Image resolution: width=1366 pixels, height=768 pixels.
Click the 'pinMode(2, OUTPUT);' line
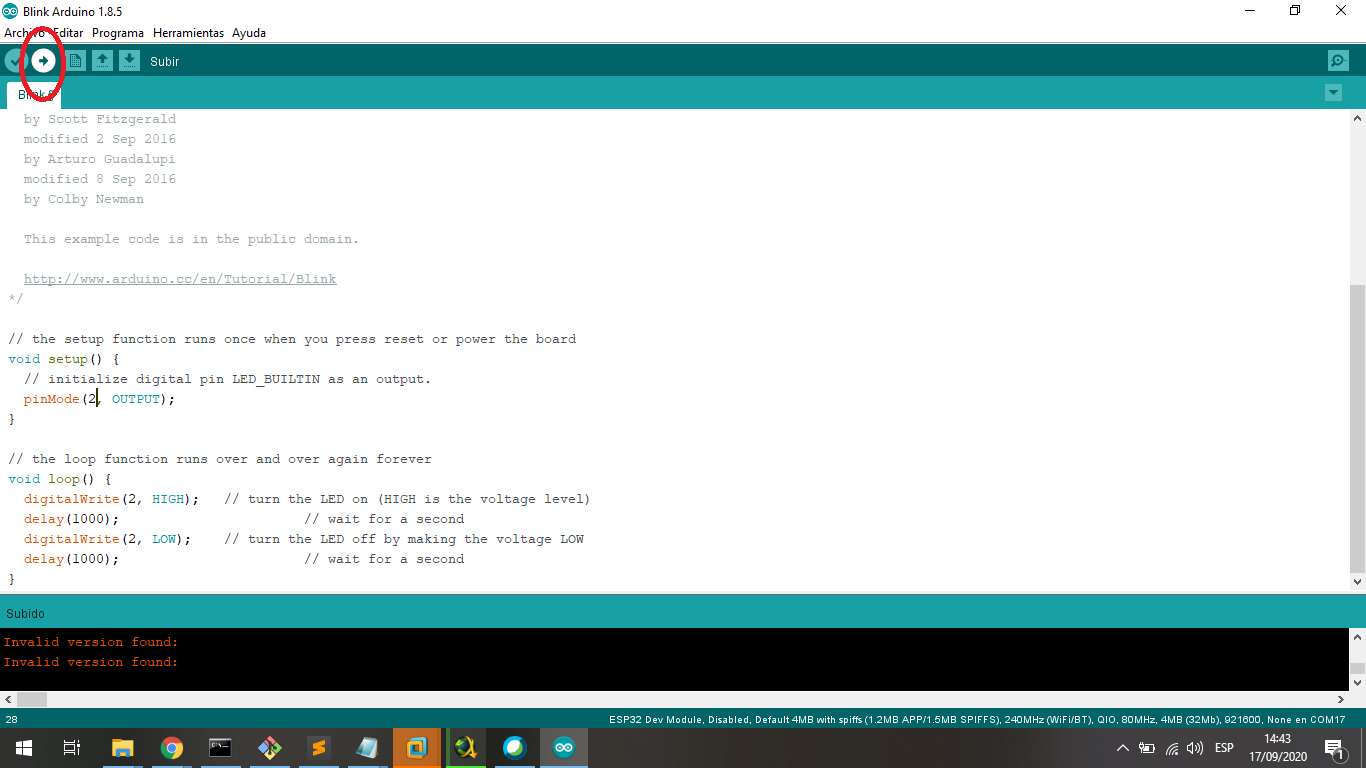[x=99, y=399]
